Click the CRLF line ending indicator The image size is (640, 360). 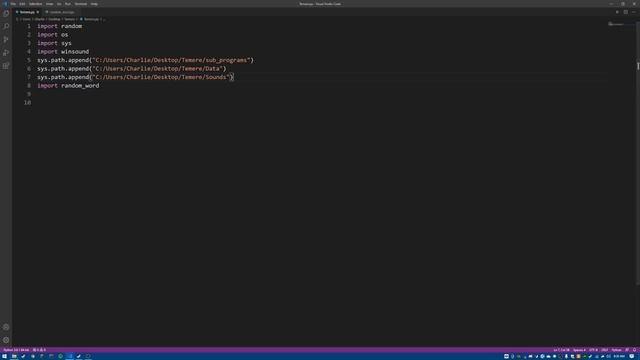coord(604,350)
